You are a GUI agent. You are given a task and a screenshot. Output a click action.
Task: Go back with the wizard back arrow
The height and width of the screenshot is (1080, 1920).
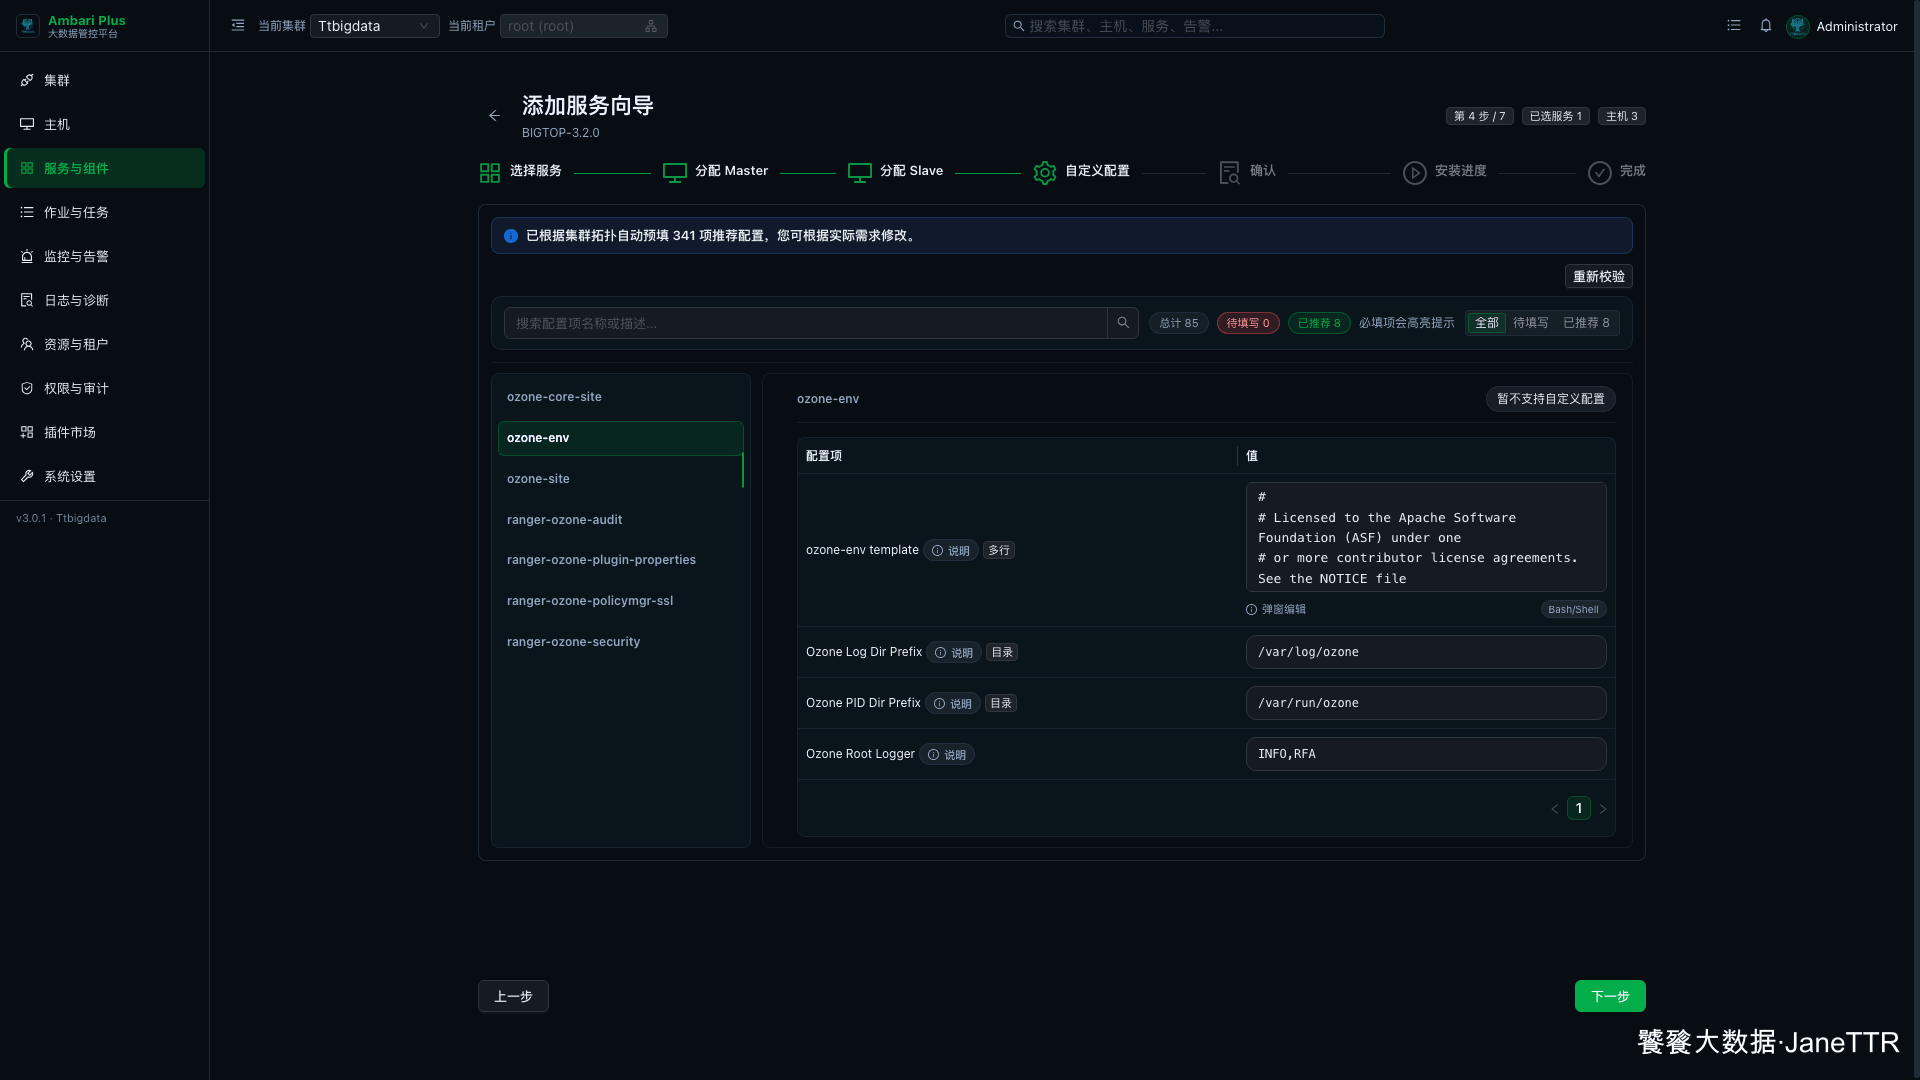[x=494, y=116]
